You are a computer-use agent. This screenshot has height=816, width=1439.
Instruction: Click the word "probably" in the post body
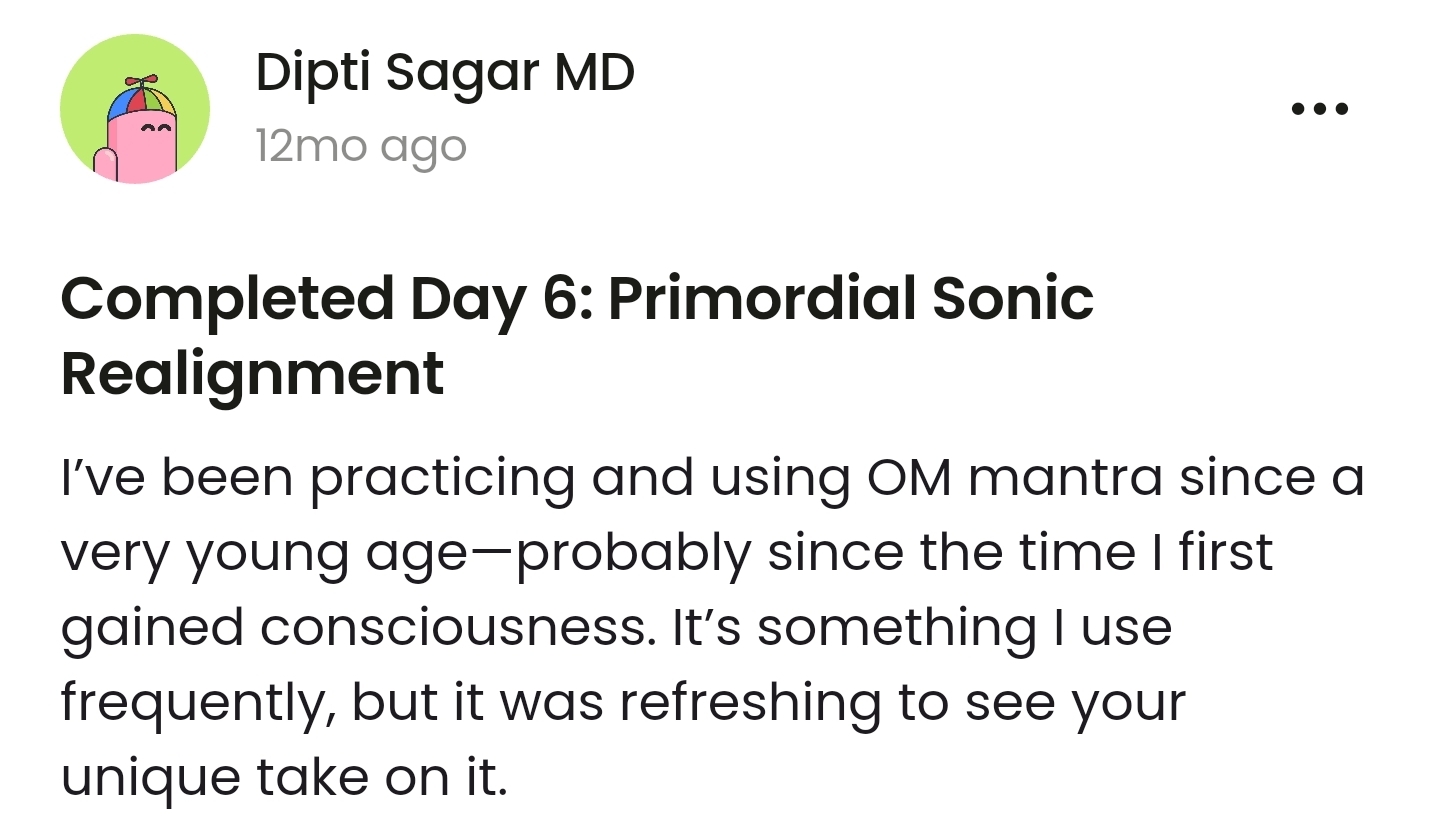633,553
